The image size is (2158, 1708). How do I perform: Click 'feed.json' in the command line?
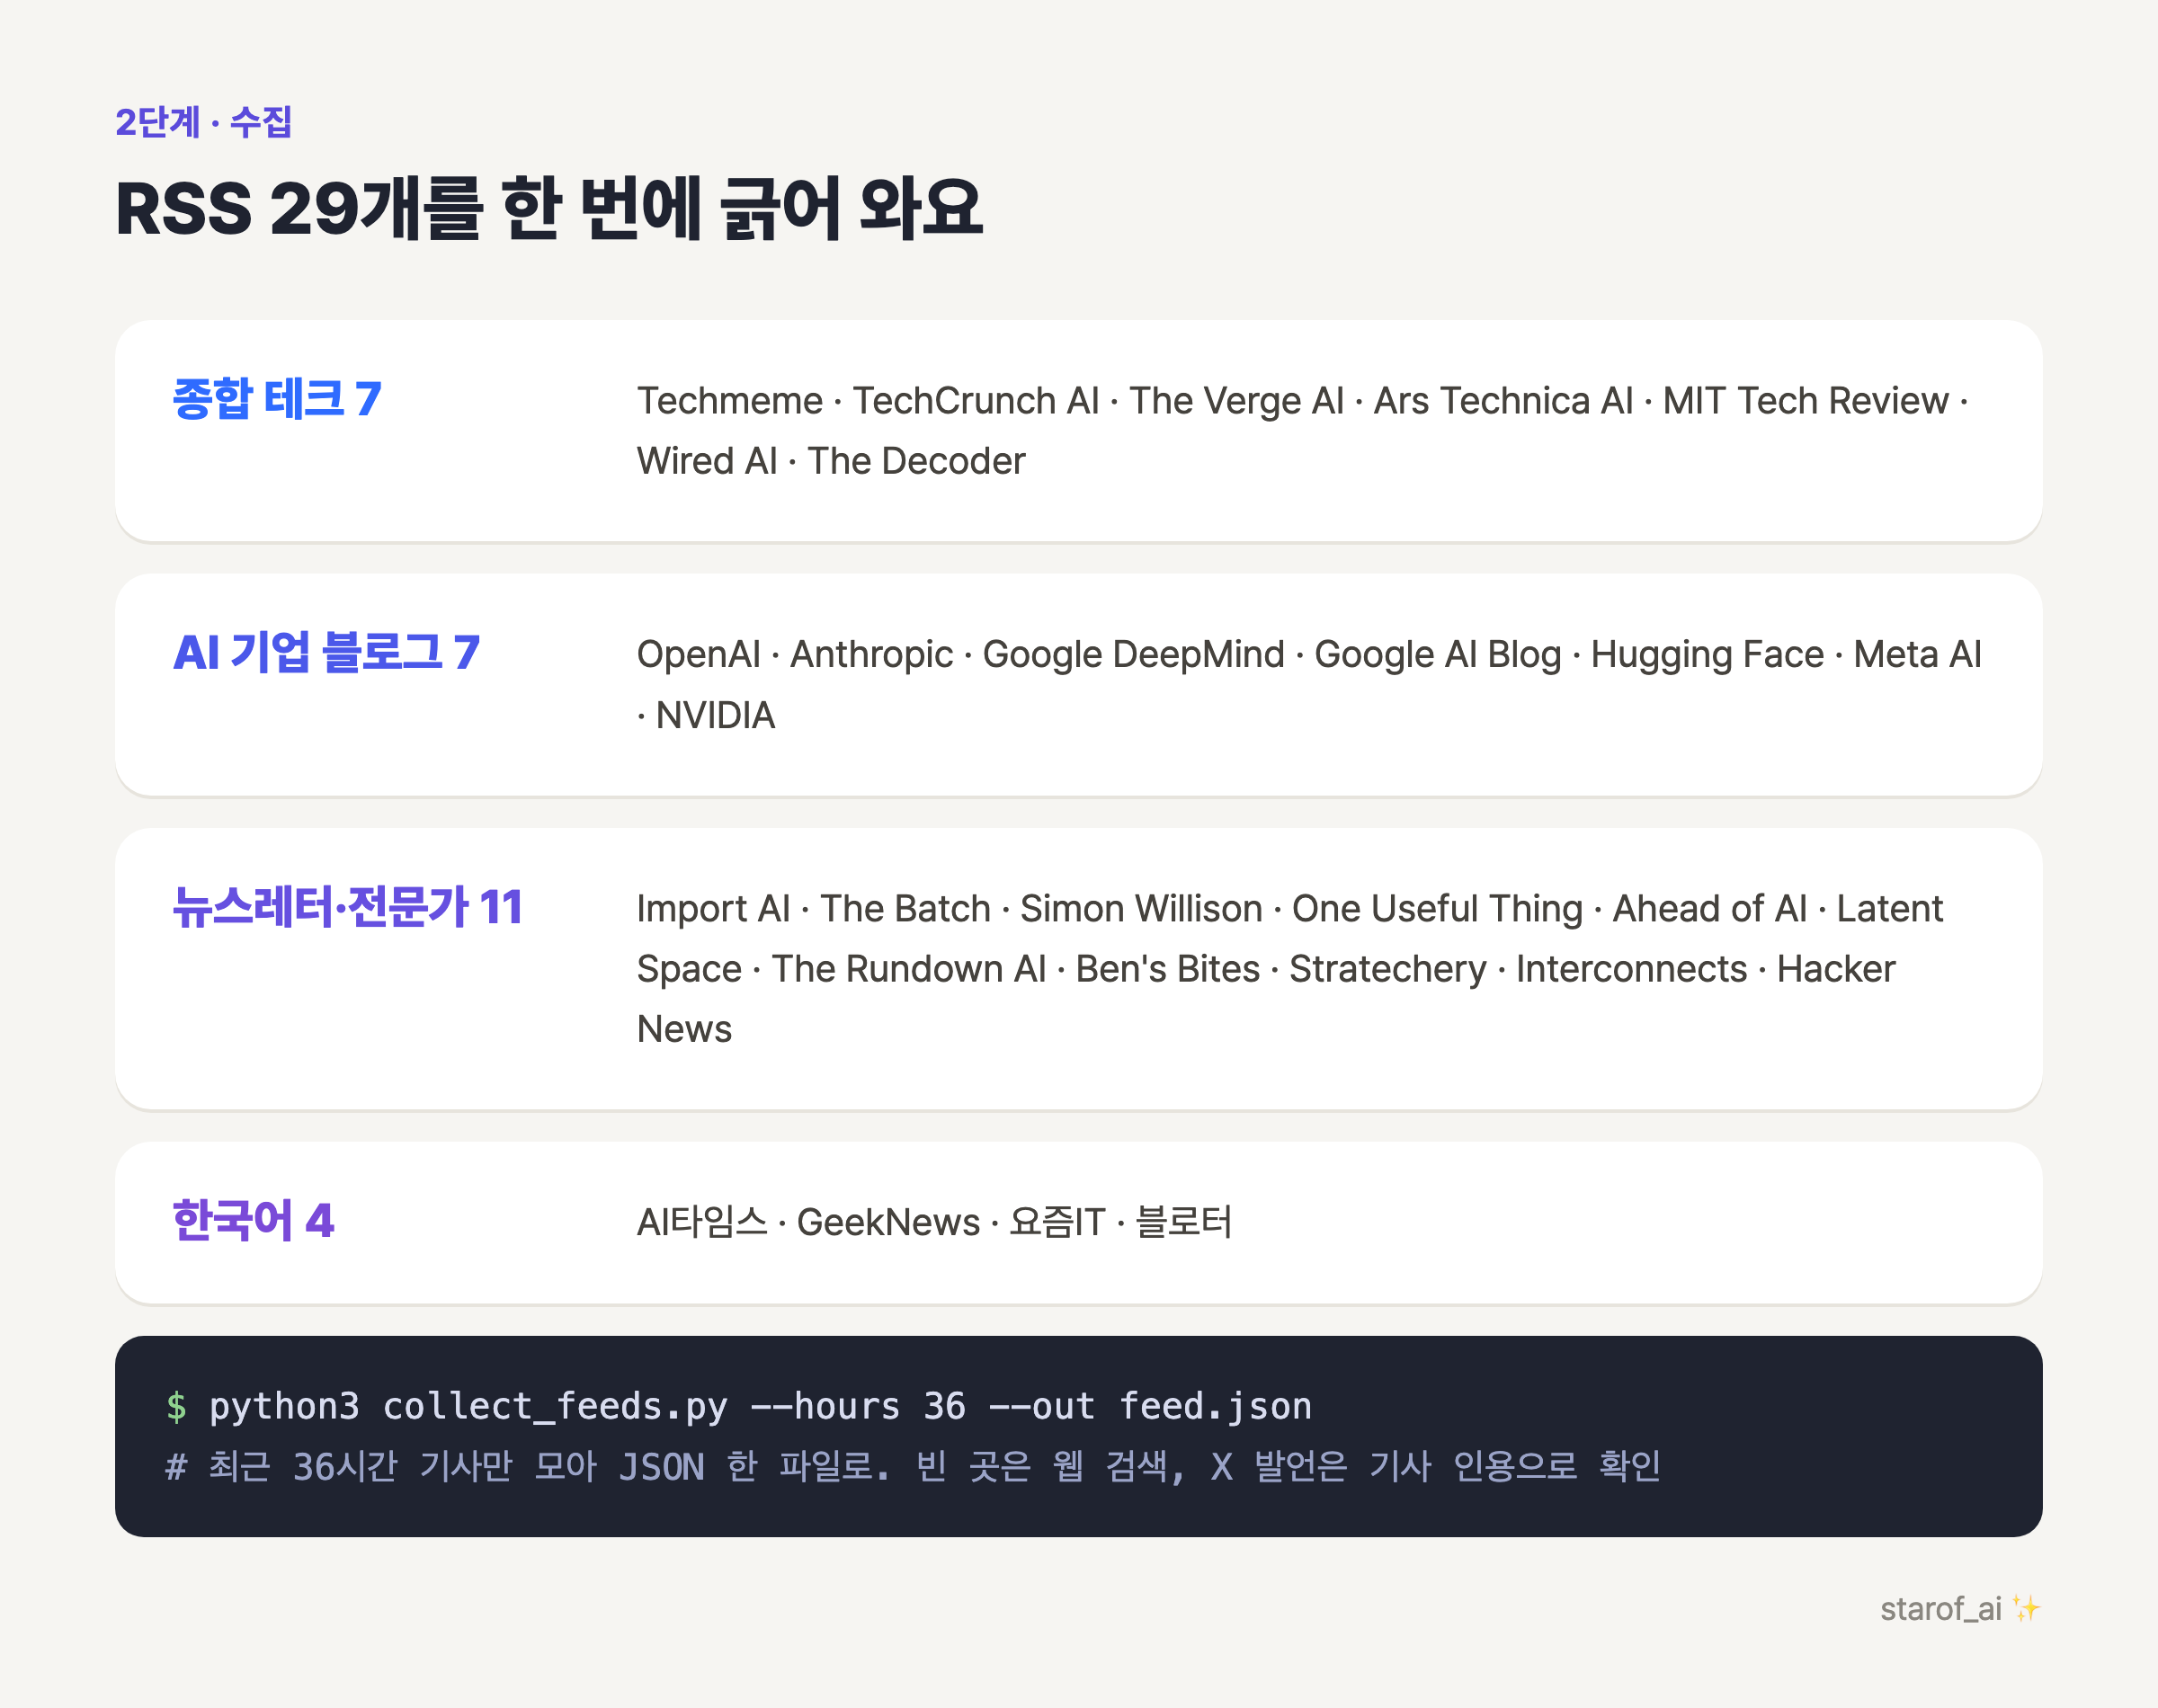point(1215,1407)
